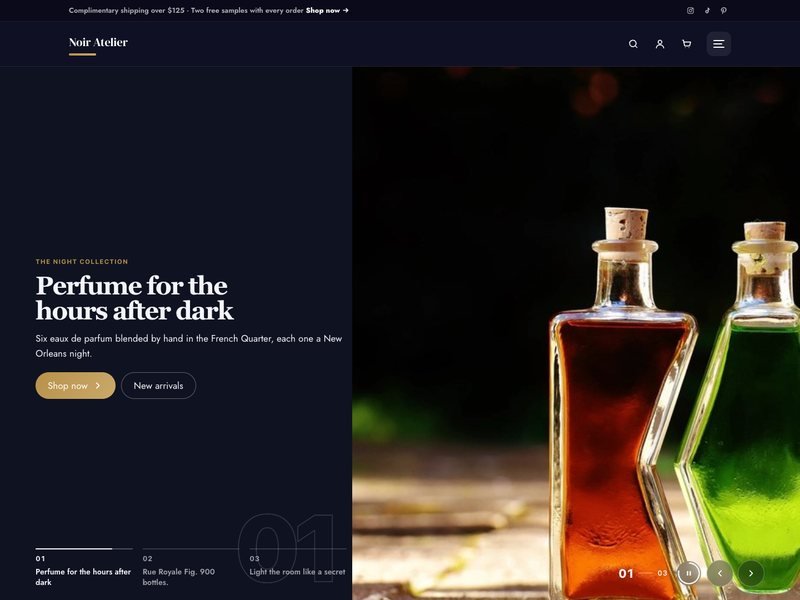800x600 pixels.
Task: Open the hamburger menu button
Action: [718, 44]
